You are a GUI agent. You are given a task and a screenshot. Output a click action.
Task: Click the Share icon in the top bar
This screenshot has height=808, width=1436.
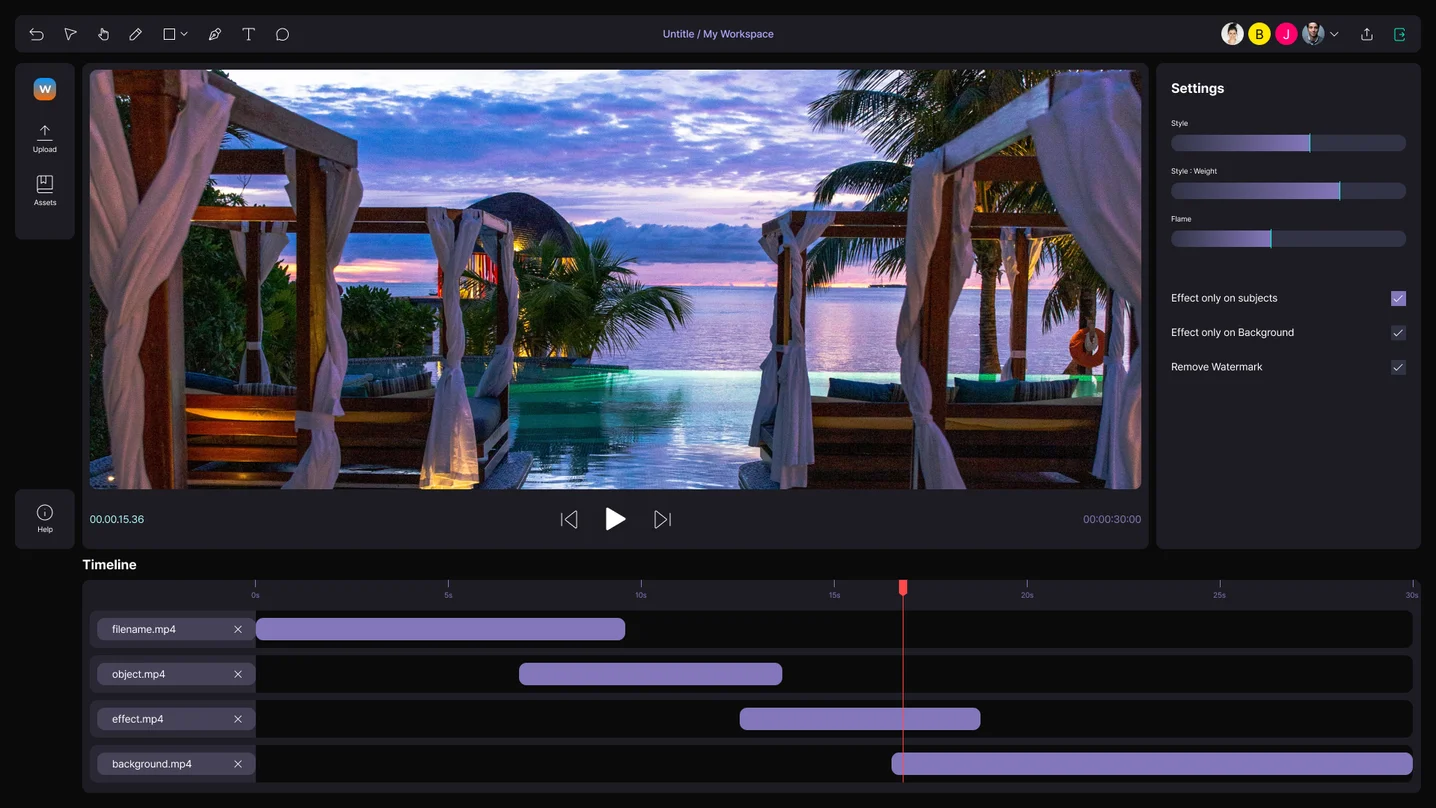[1366, 33]
